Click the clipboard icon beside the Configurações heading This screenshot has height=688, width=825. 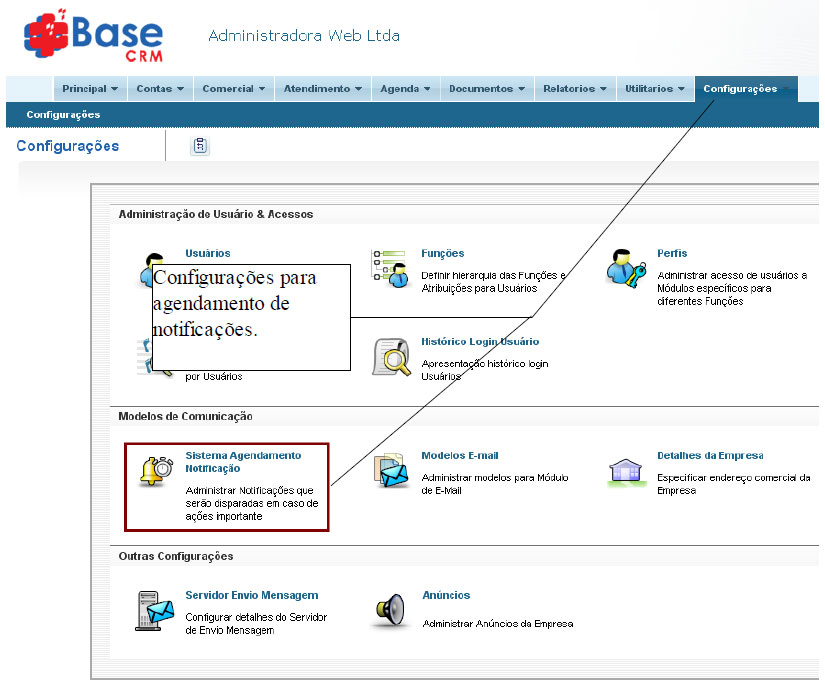[x=199, y=145]
